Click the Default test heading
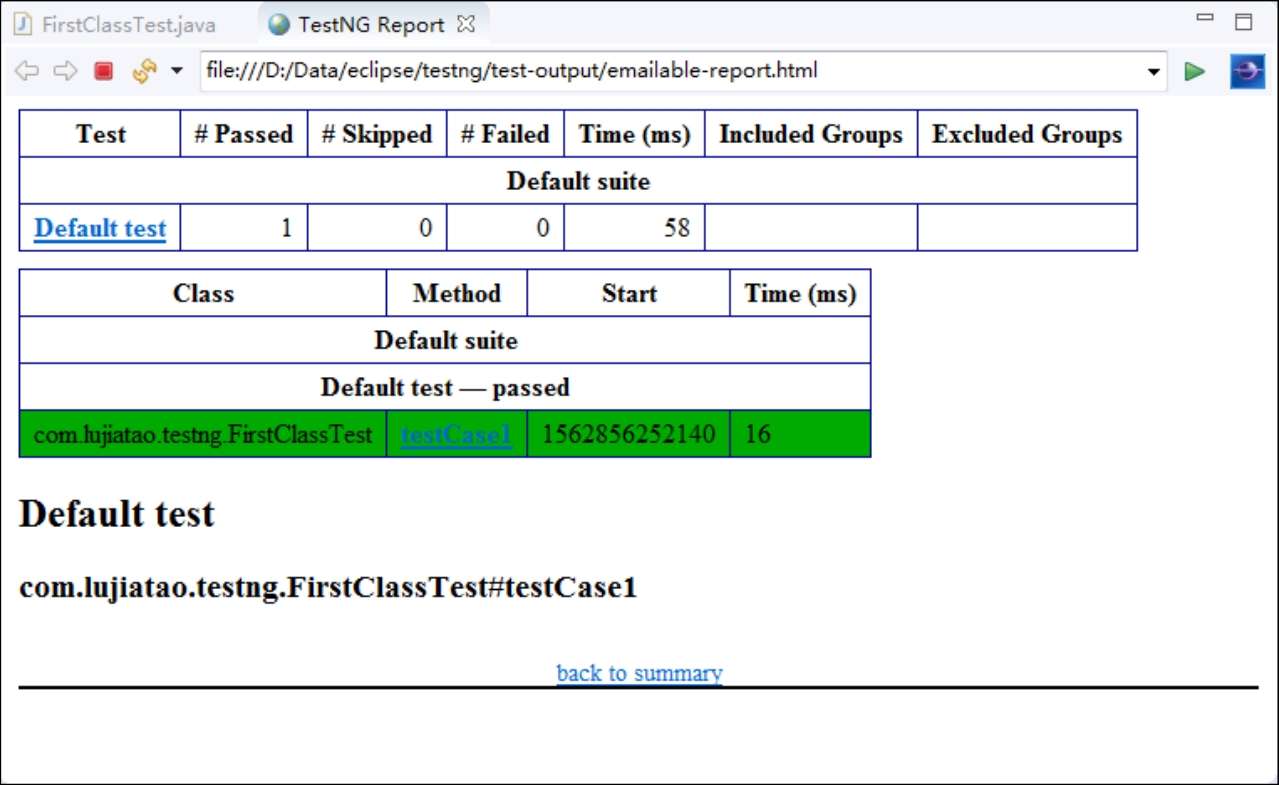 [x=117, y=514]
